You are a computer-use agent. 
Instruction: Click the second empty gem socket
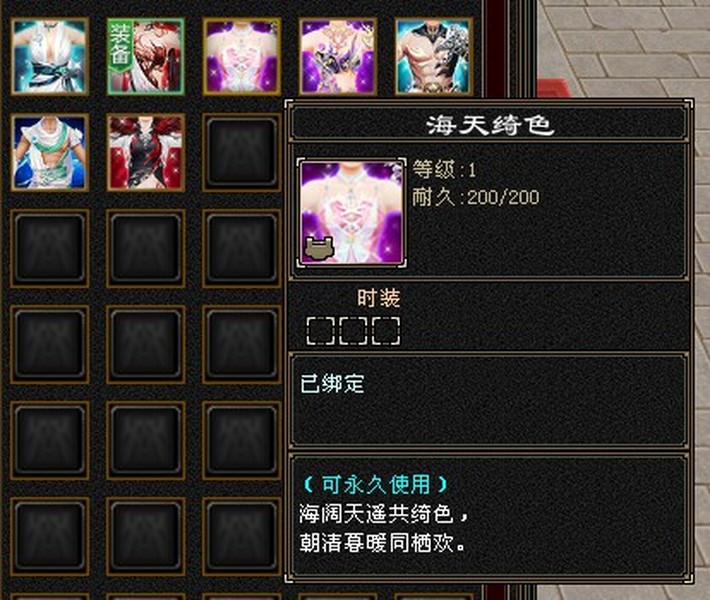tap(353, 331)
